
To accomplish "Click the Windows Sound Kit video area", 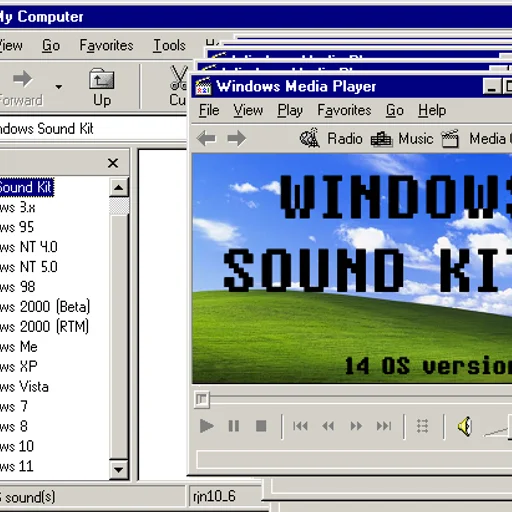I will pos(352,269).
